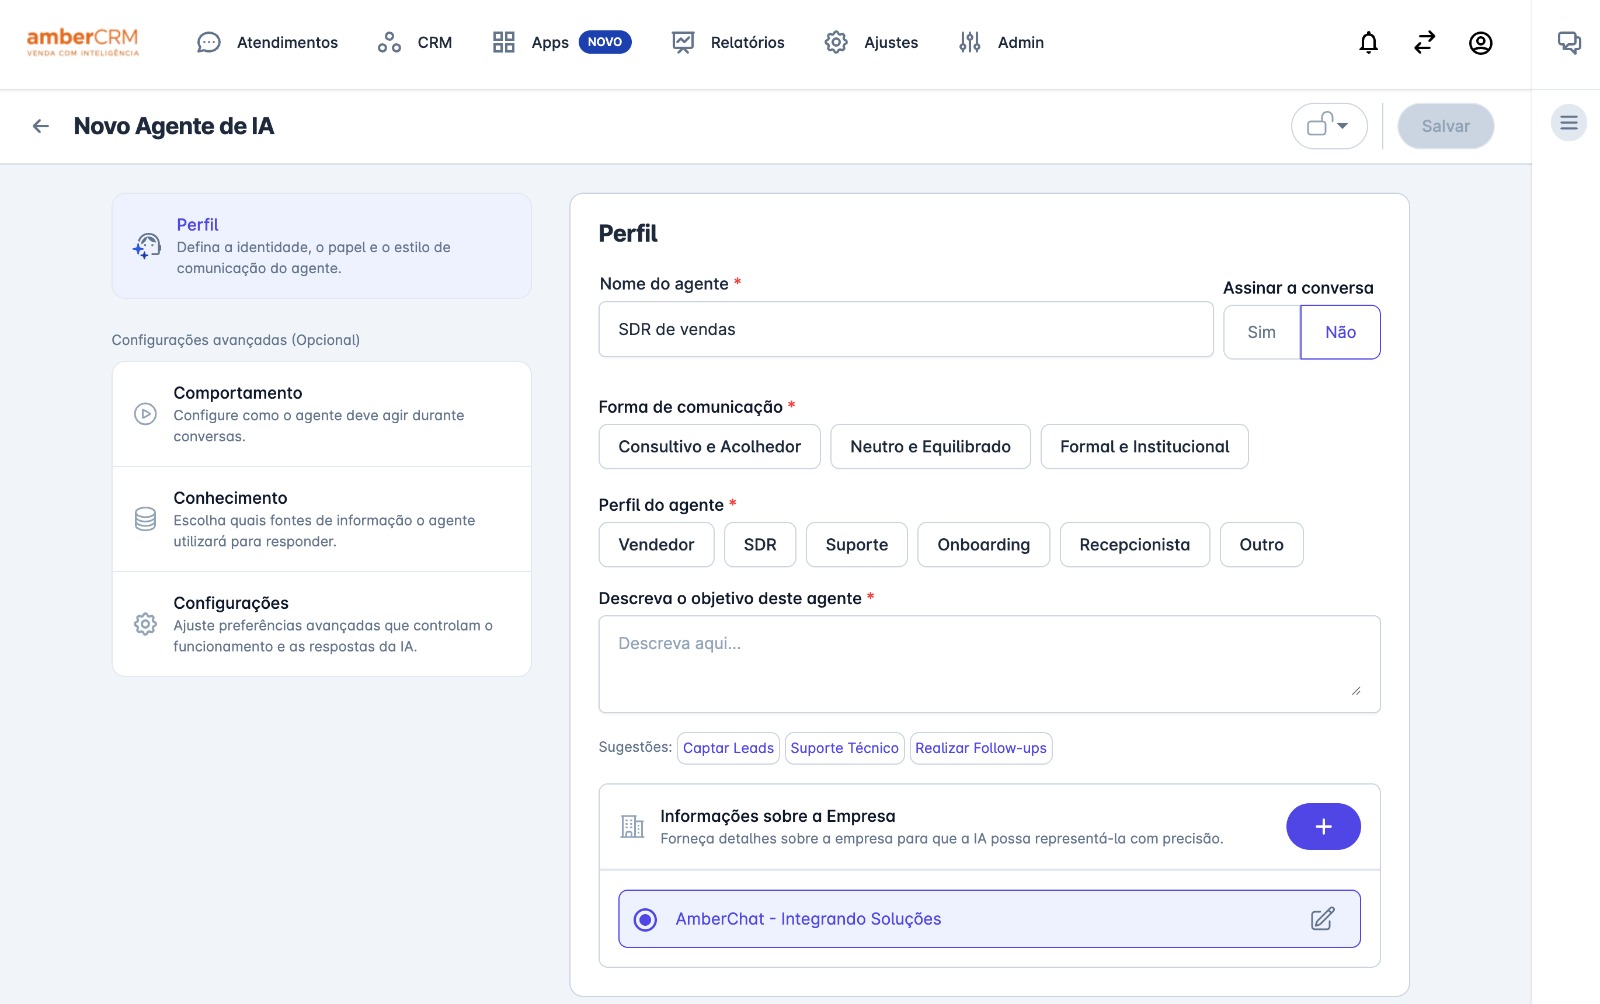Select the AmberChat - Integrando Soluções radio button
The width and height of the screenshot is (1600, 1004).
(647, 918)
